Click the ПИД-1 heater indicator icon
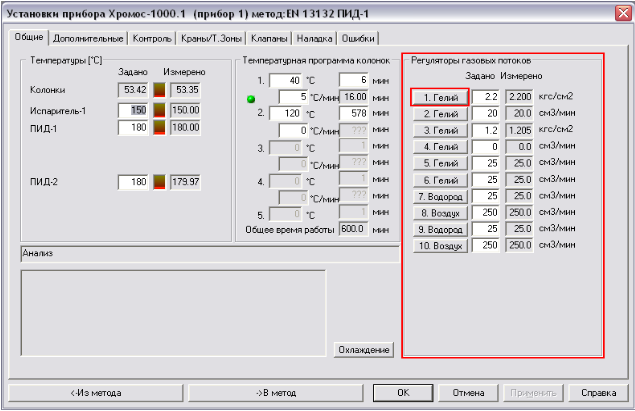Viewport: 635px width, 411px height. pos(157,128)
